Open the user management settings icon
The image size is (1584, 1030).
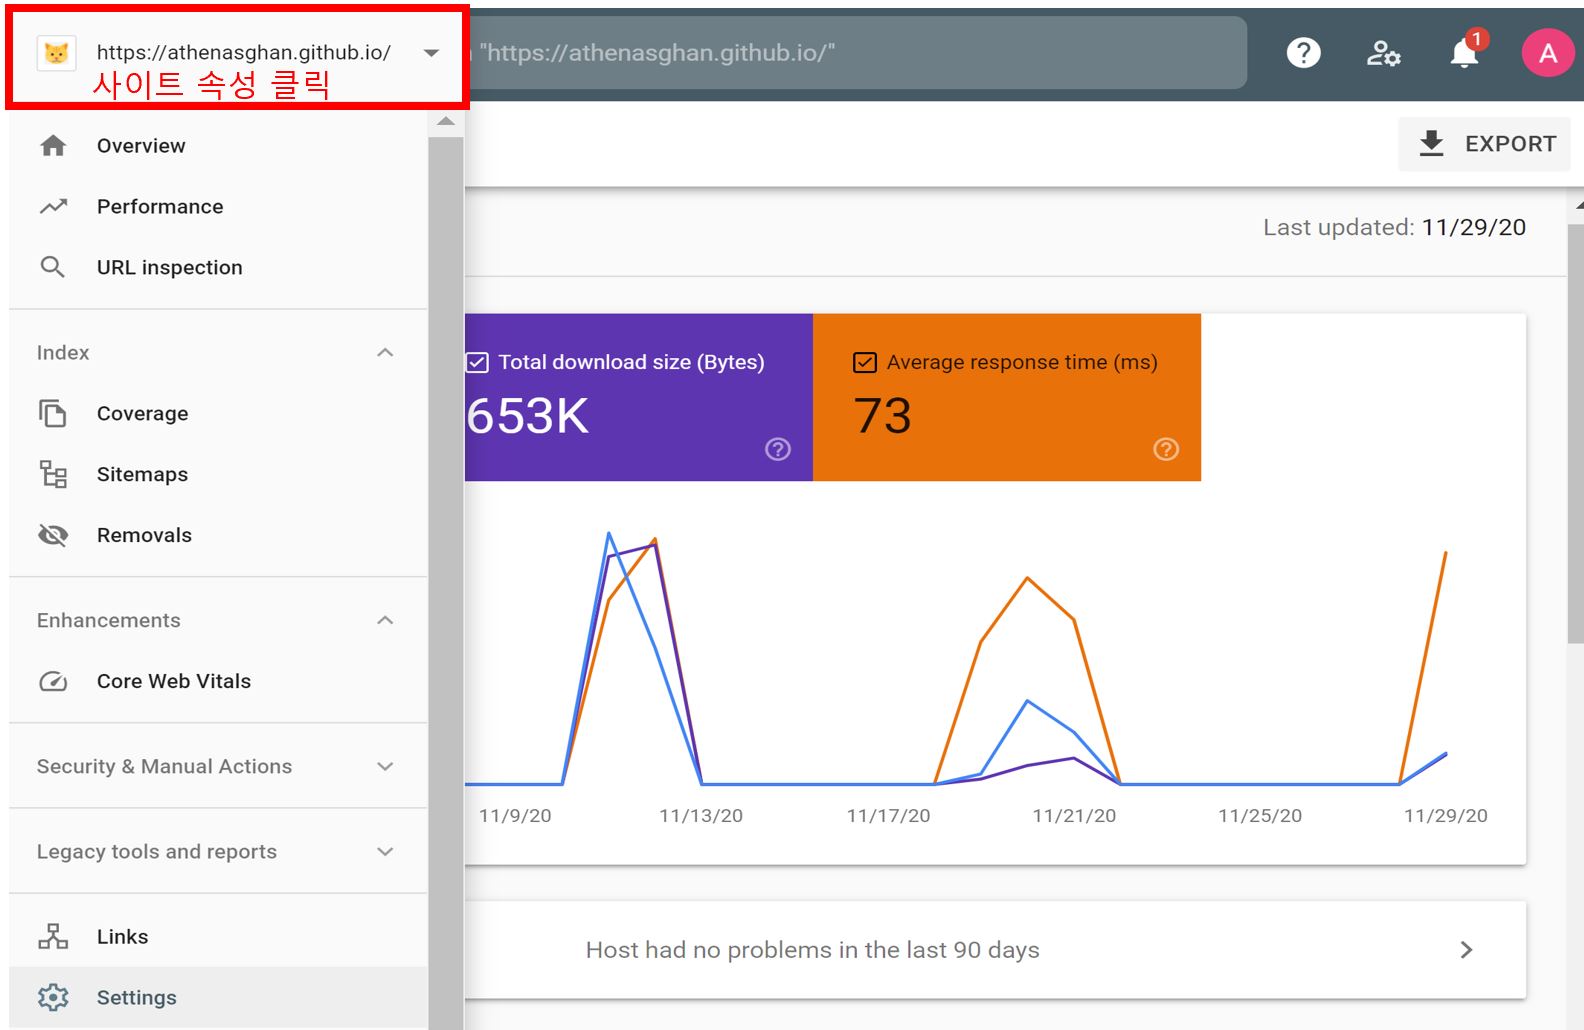point(1384,53)
